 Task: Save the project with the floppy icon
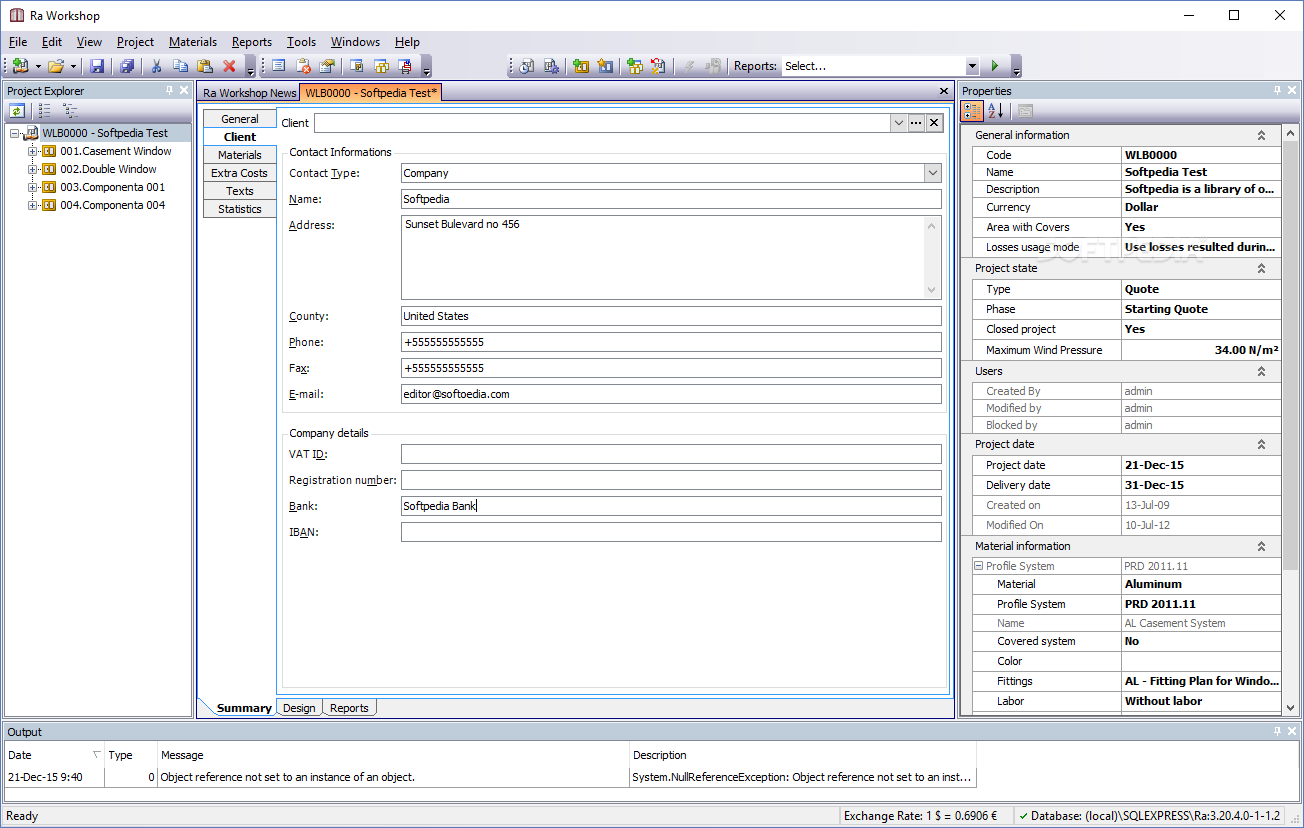coord(97,66)
